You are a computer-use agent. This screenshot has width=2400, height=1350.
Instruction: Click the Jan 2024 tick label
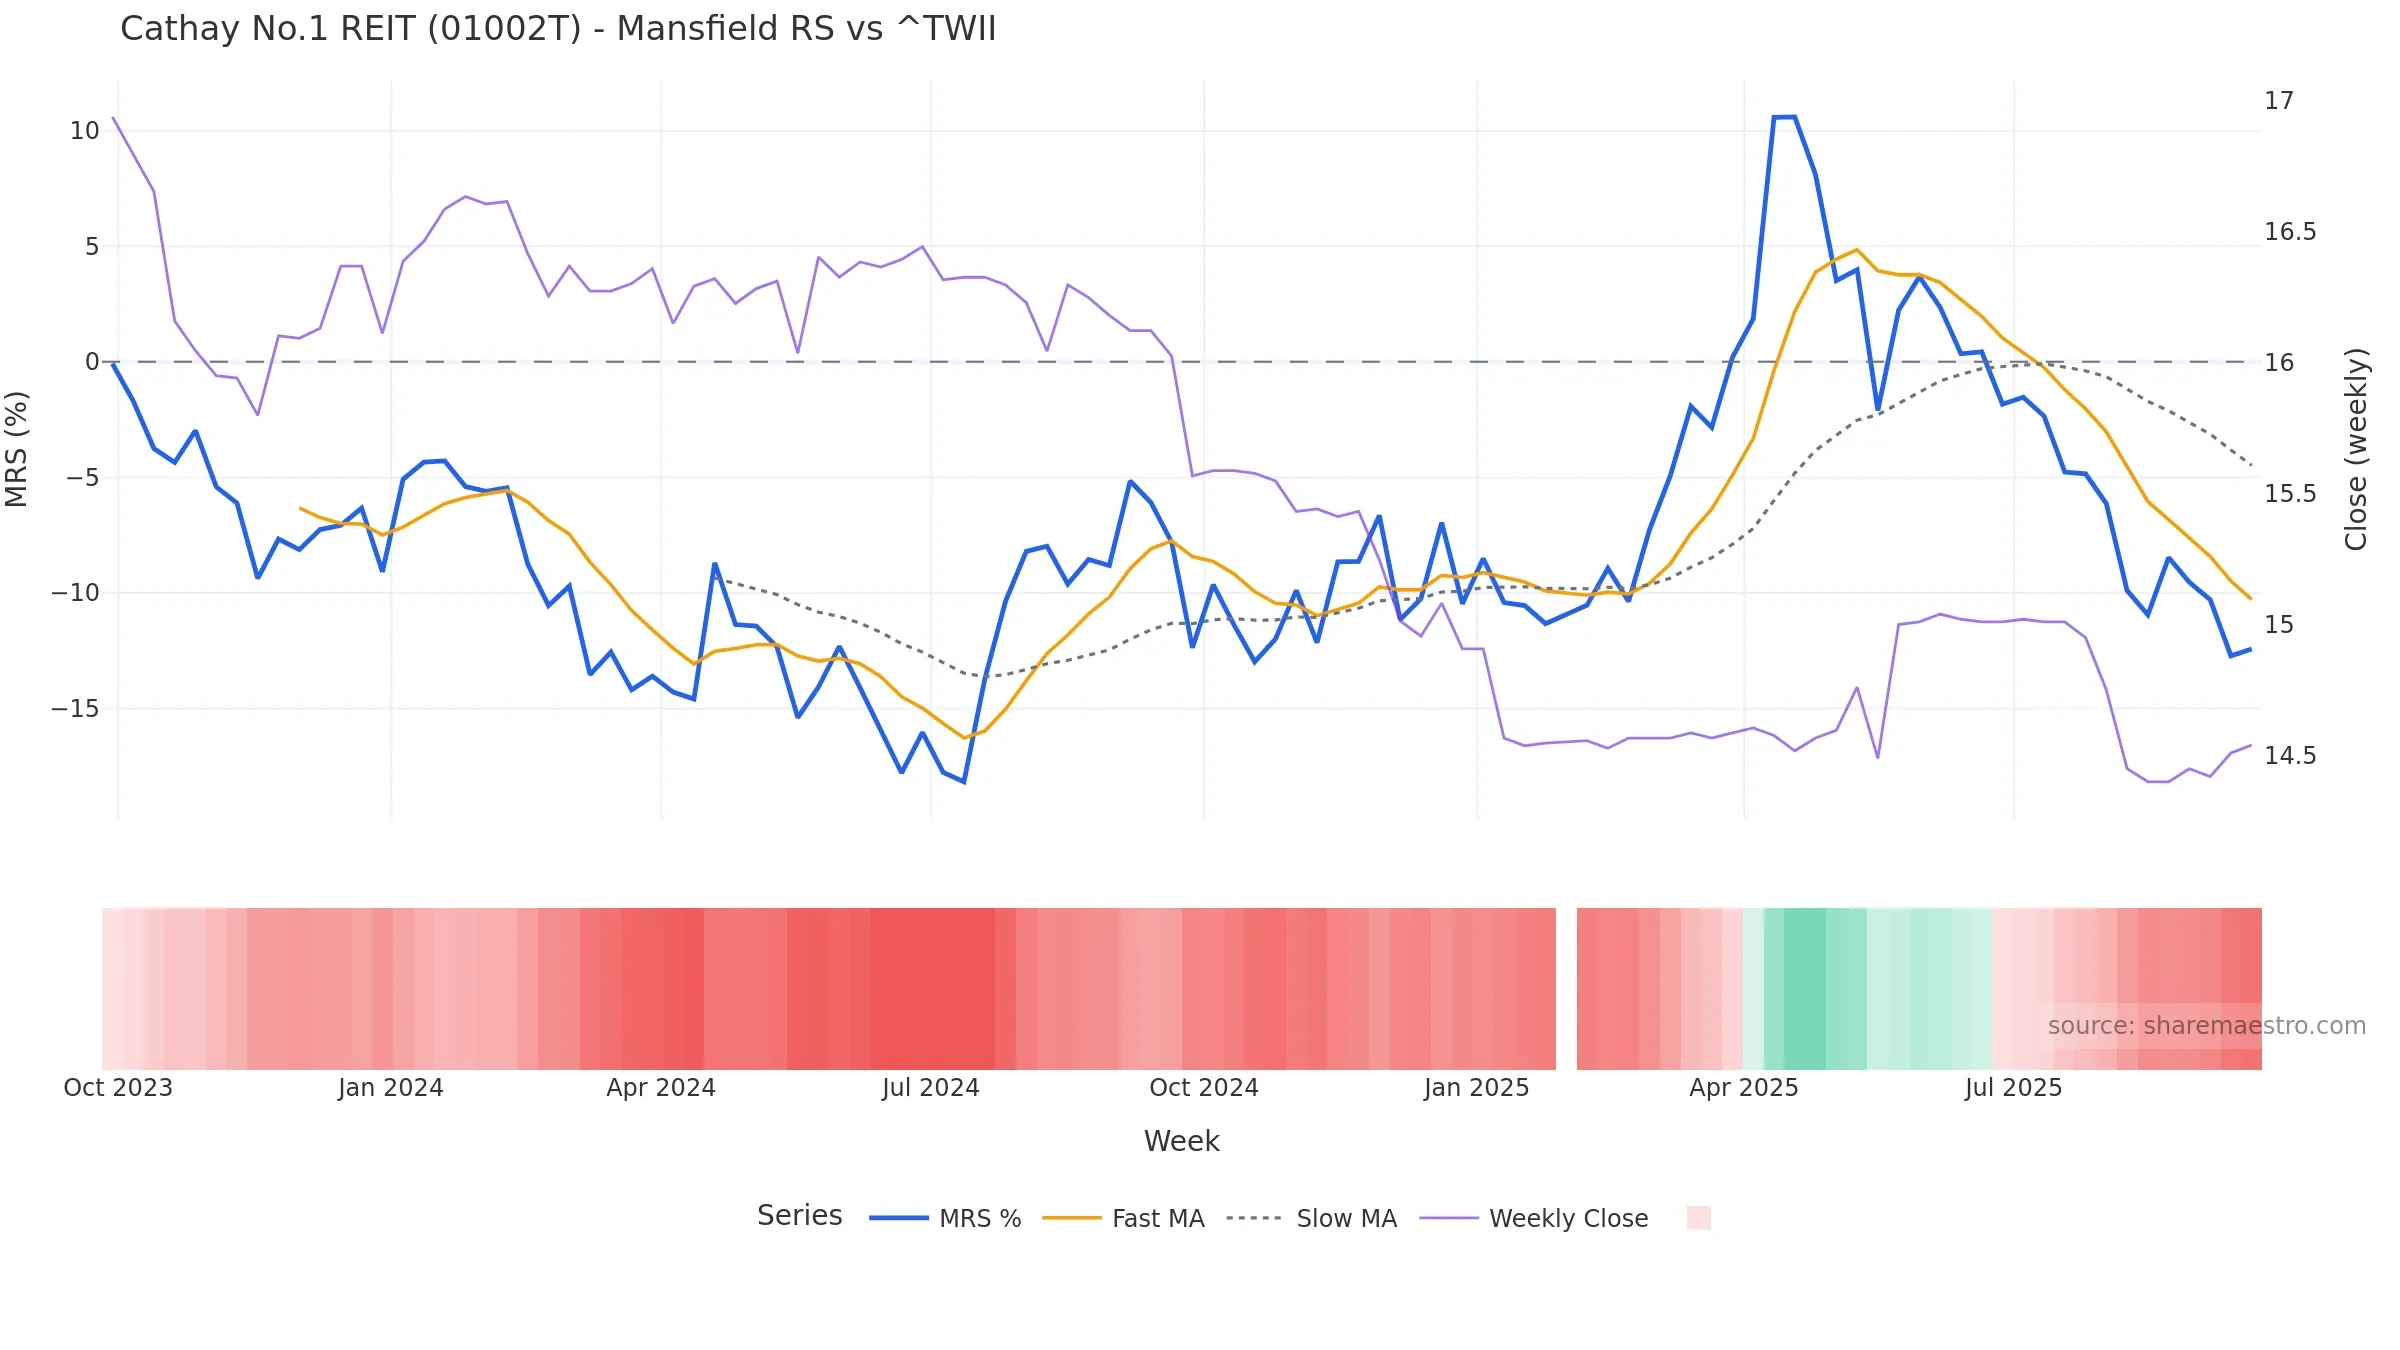click(391, 1088)
